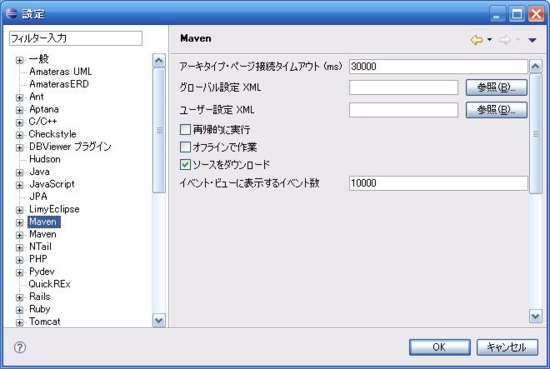Click the tree scrollbar down arrow
Screen dimensions: 550x369
coord(159,320)
